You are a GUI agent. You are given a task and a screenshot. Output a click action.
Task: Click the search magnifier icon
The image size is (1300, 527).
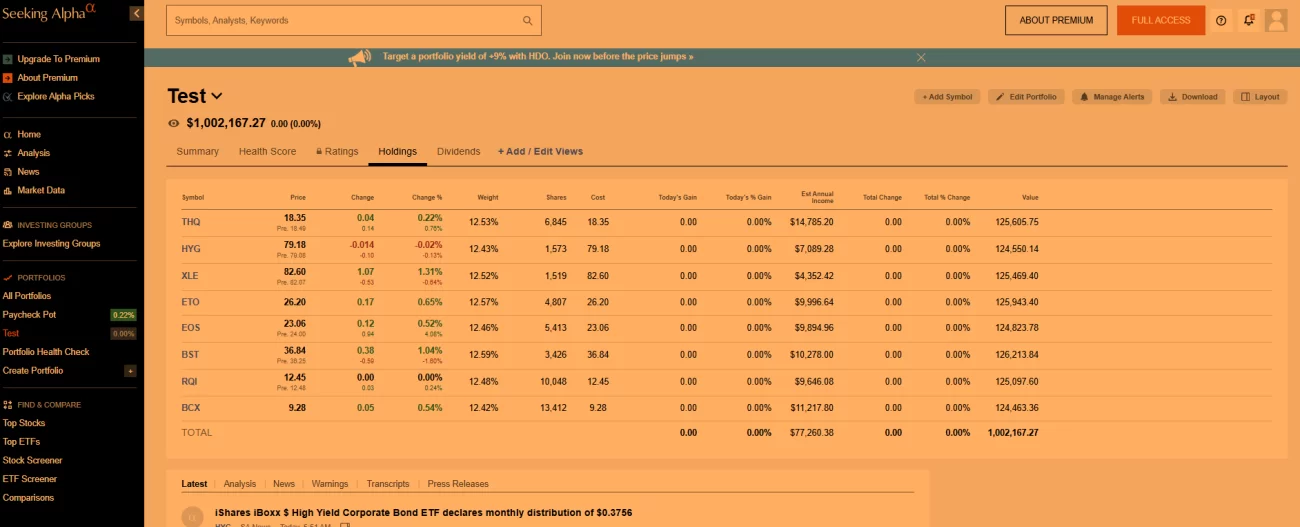click(x=528, y=20)
